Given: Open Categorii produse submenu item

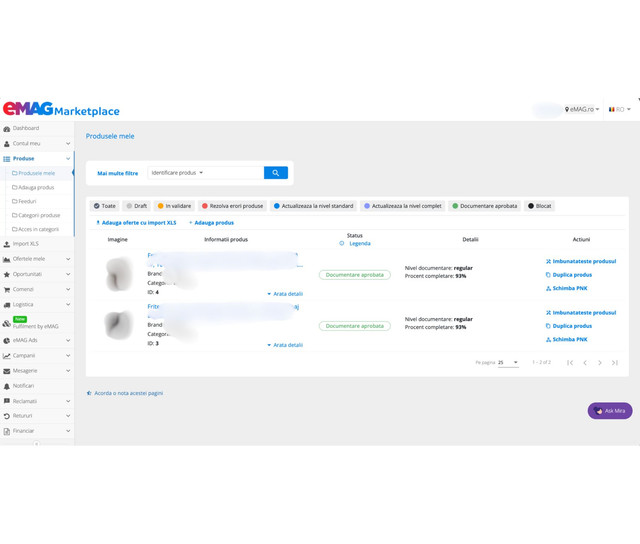Looking at the screenshot, I should 36,215.
